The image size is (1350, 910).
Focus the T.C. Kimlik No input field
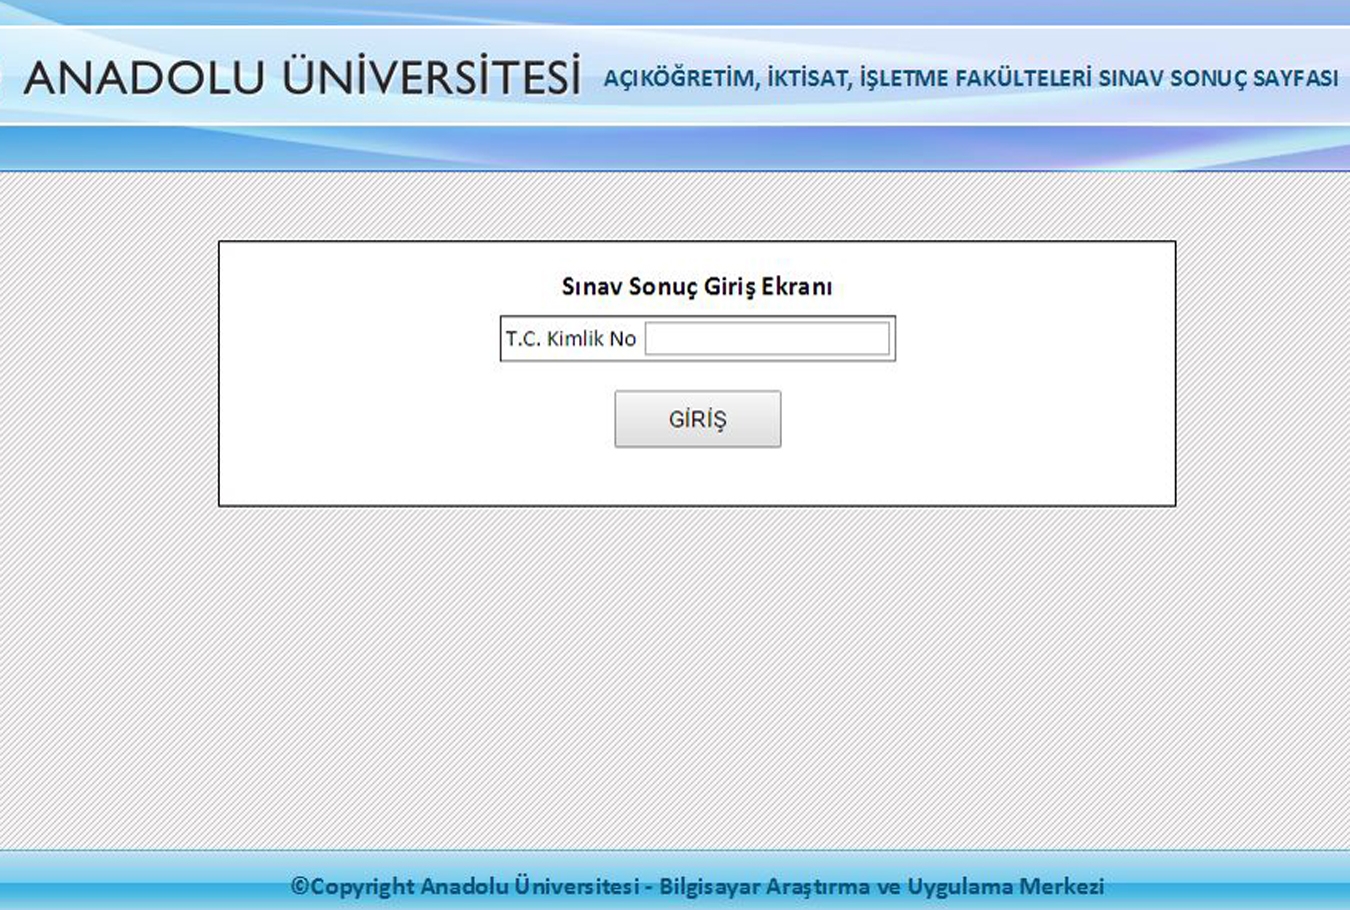(767, 338)
